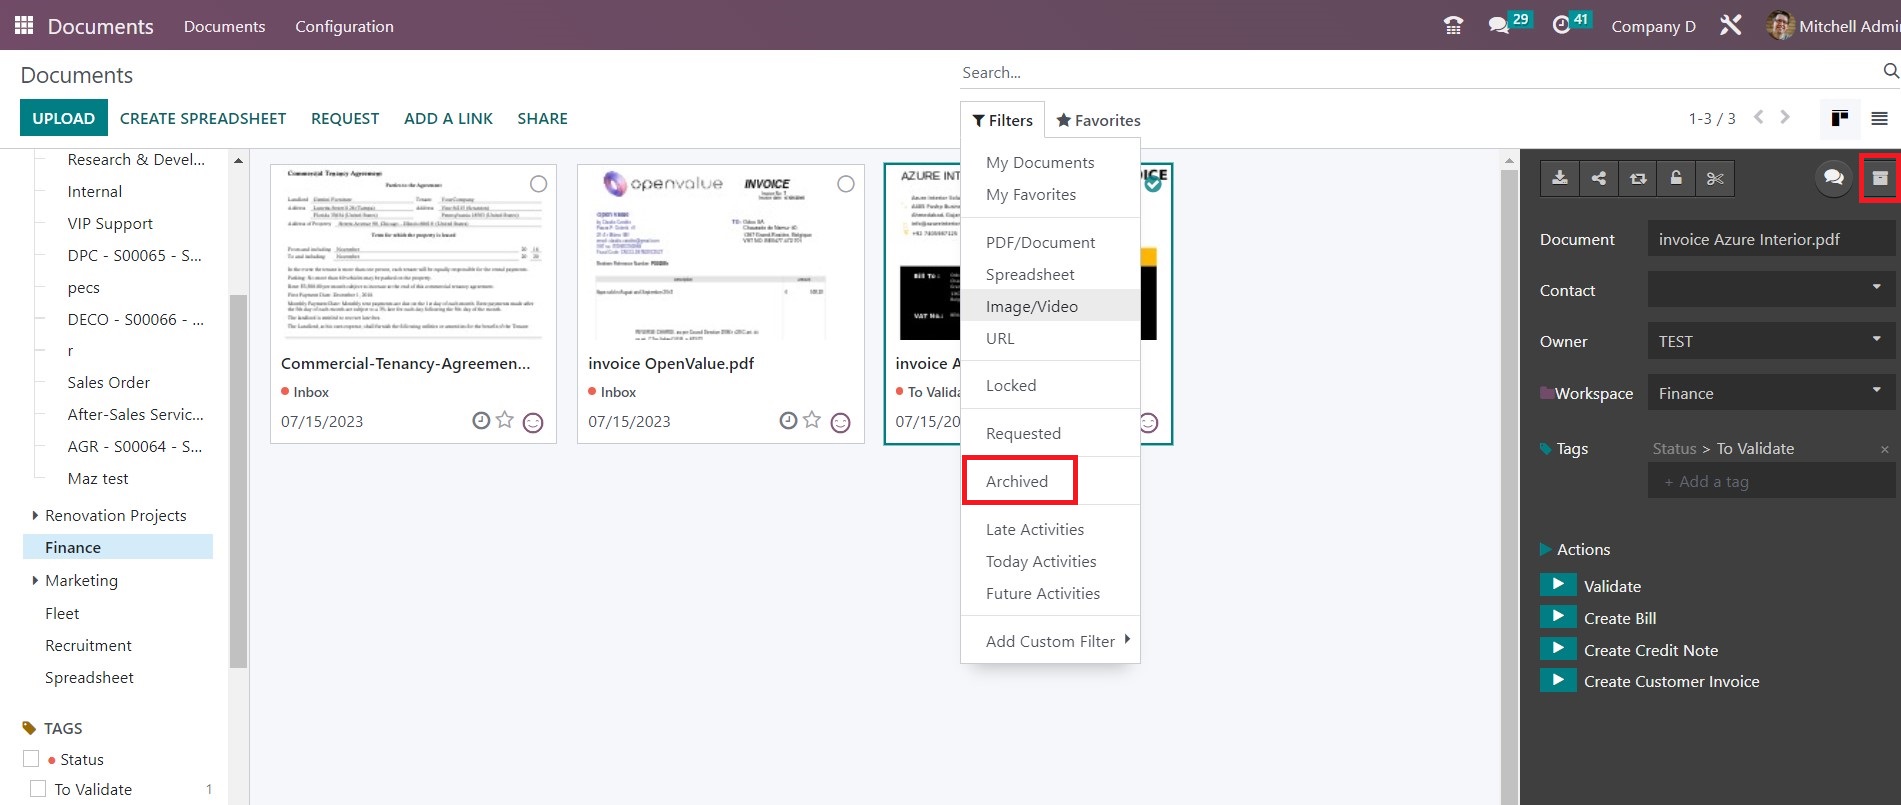Open the Workspace dropdown showing Finance
This screenshot has width=1901, height=805.
coord(1771,393)
